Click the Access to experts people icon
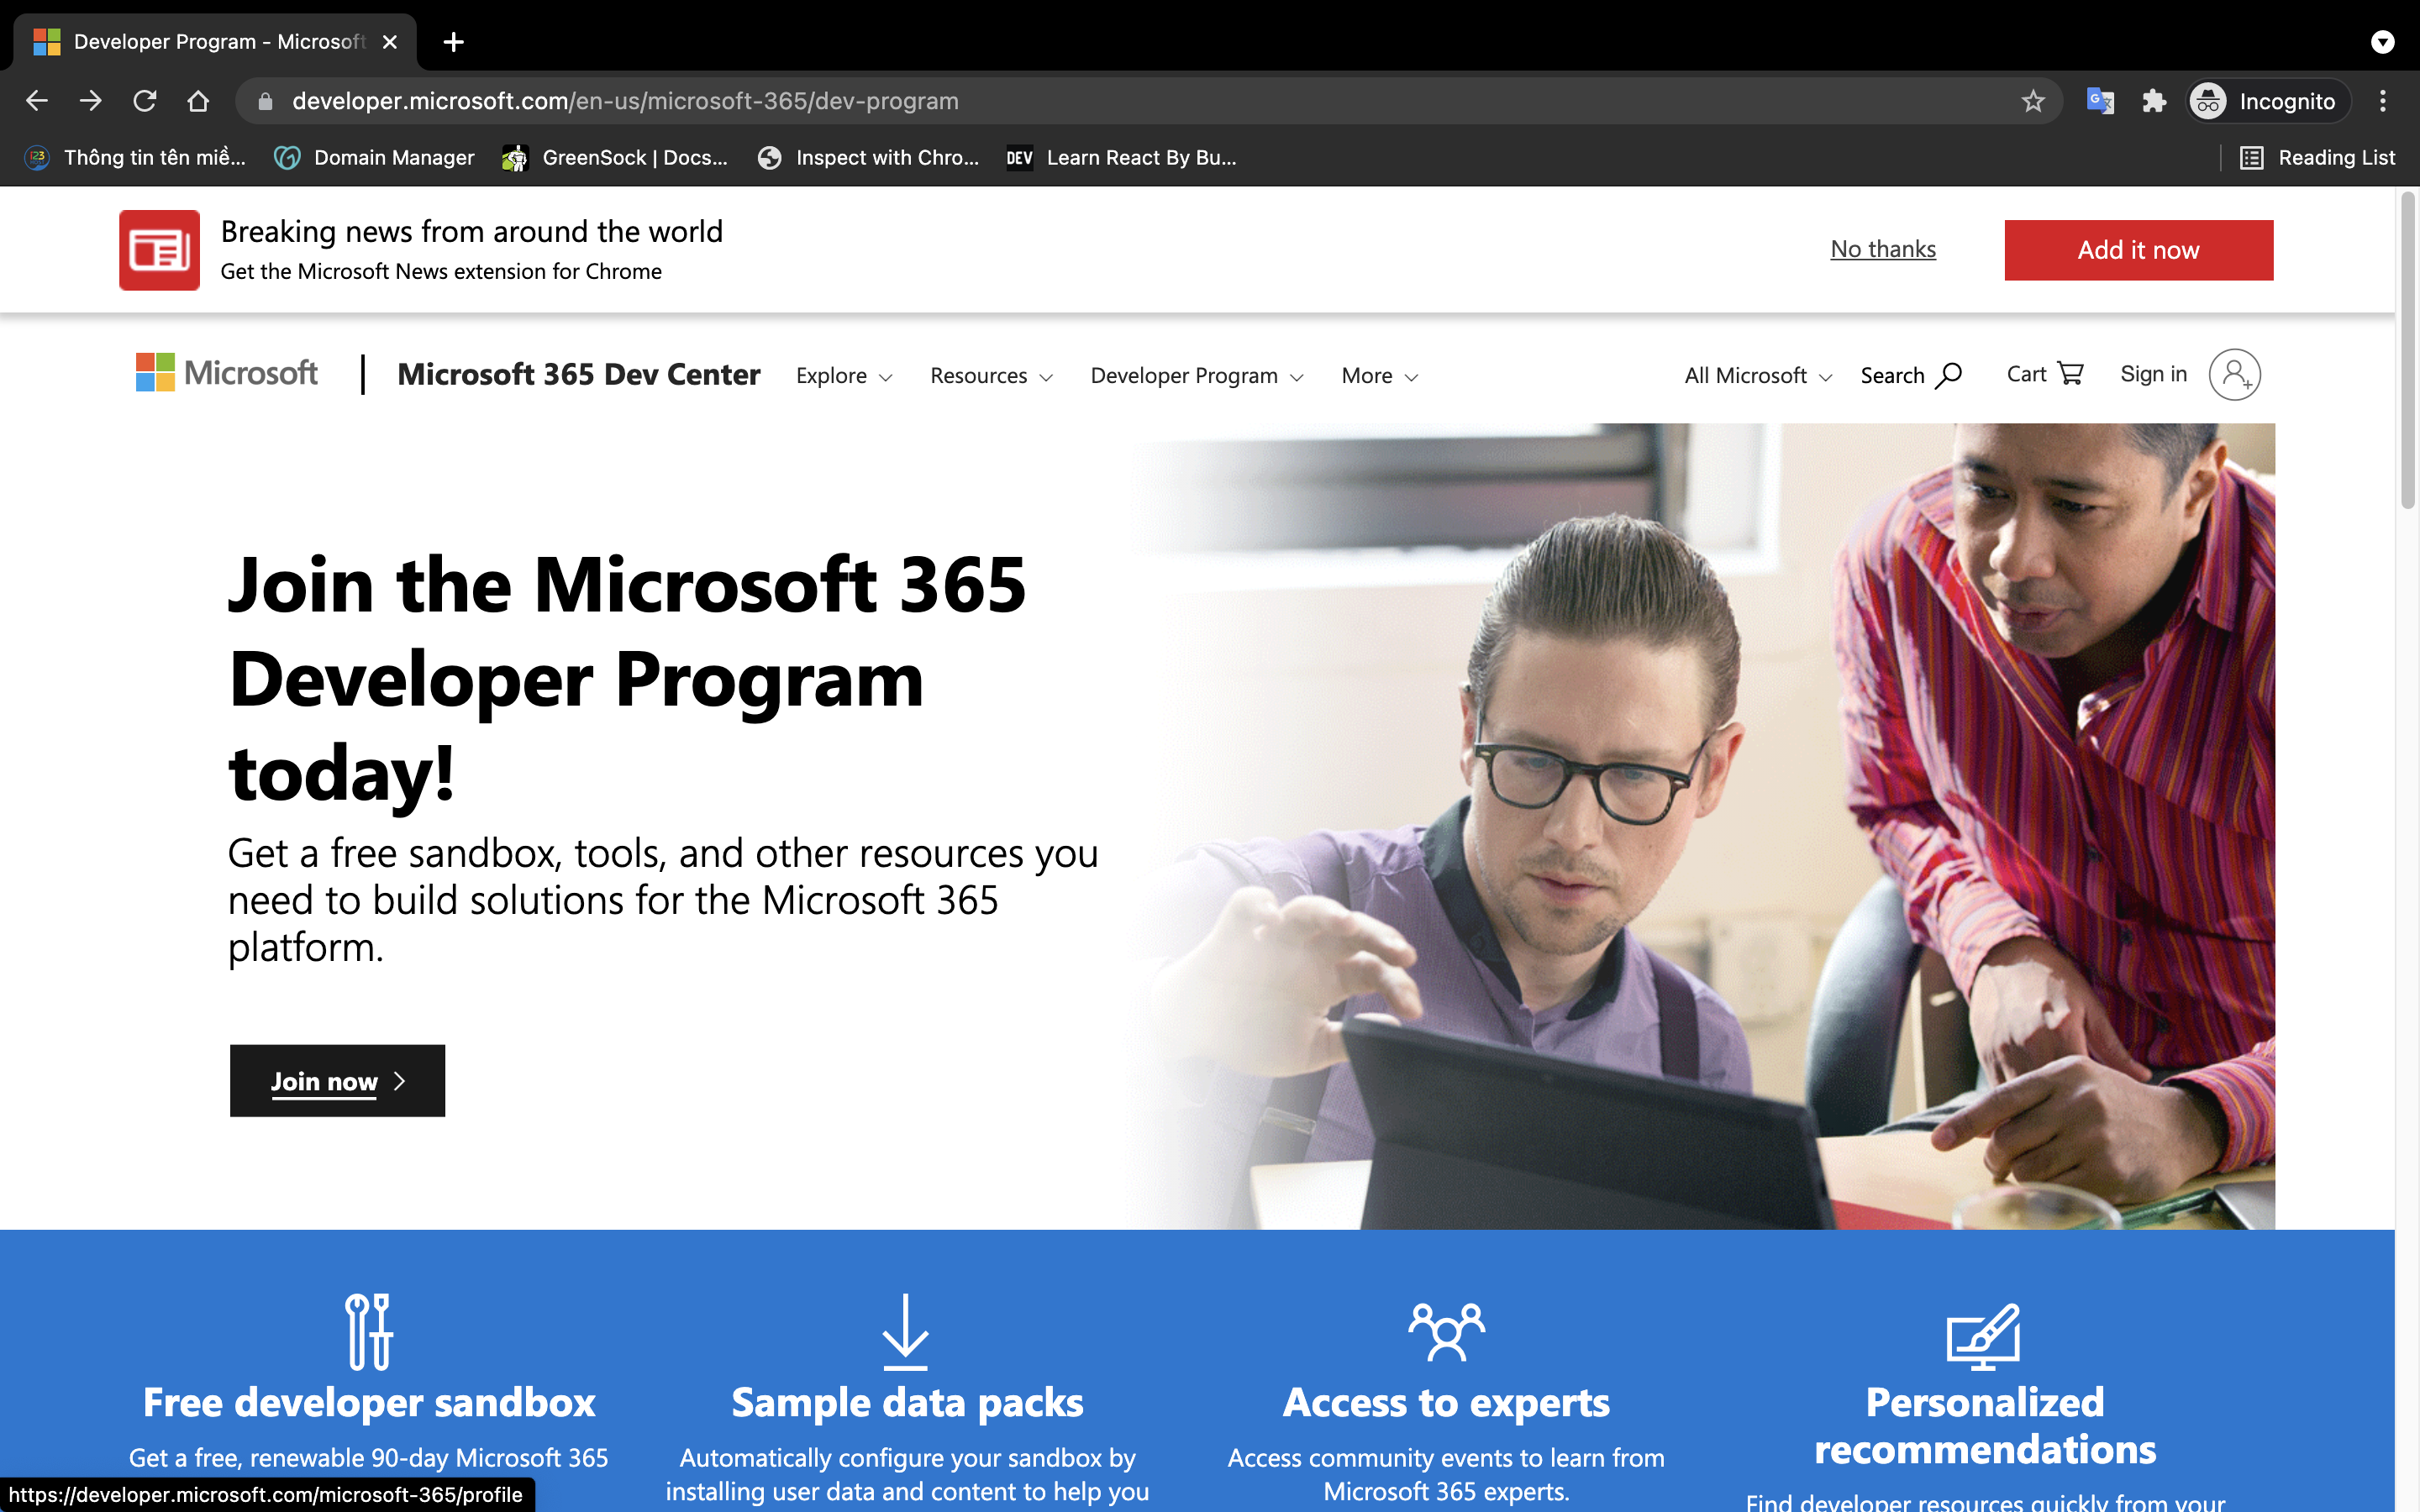 click(1446, 1331)
